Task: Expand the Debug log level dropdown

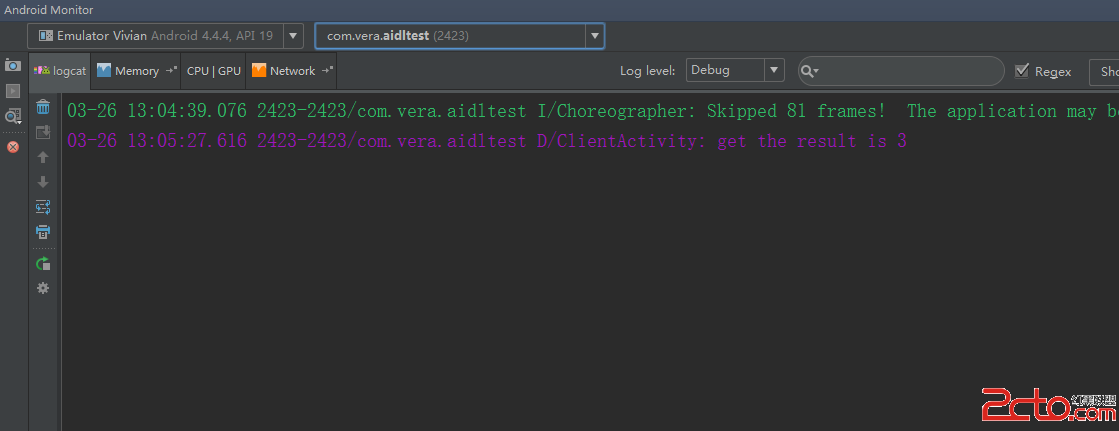Action: click(735, 70)
